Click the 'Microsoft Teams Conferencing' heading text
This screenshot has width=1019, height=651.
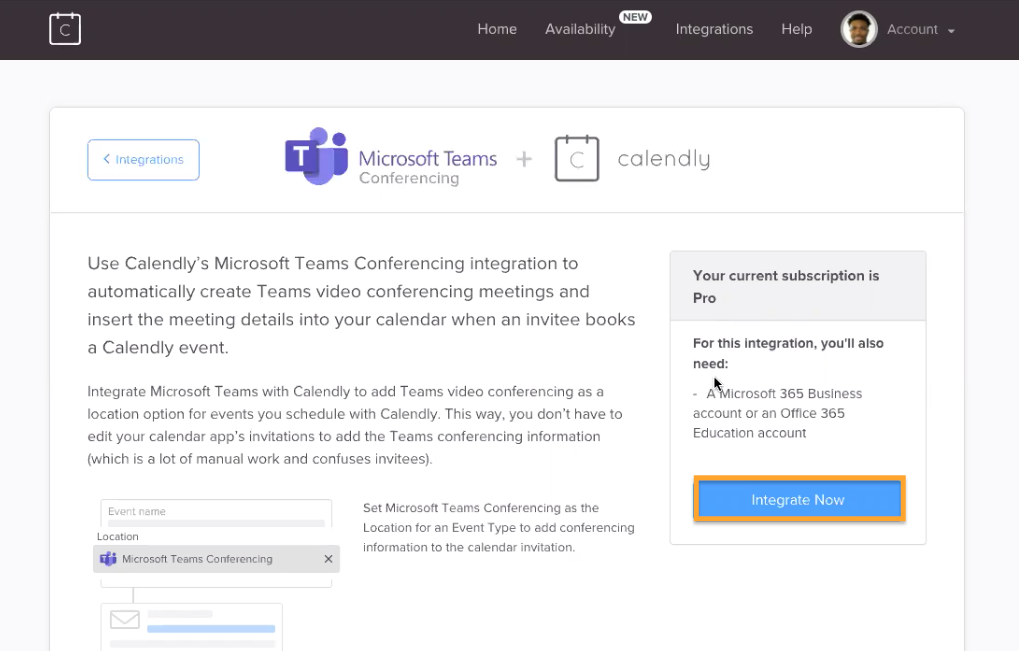coord(428,167)
